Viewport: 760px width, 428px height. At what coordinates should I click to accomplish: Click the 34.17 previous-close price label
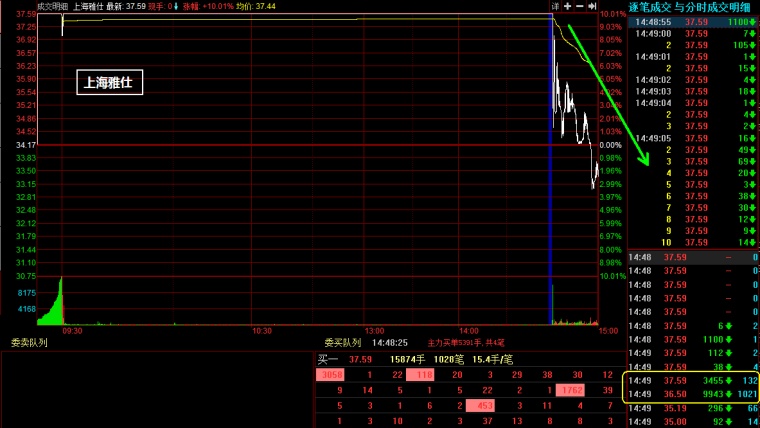(x=26, y=145)
